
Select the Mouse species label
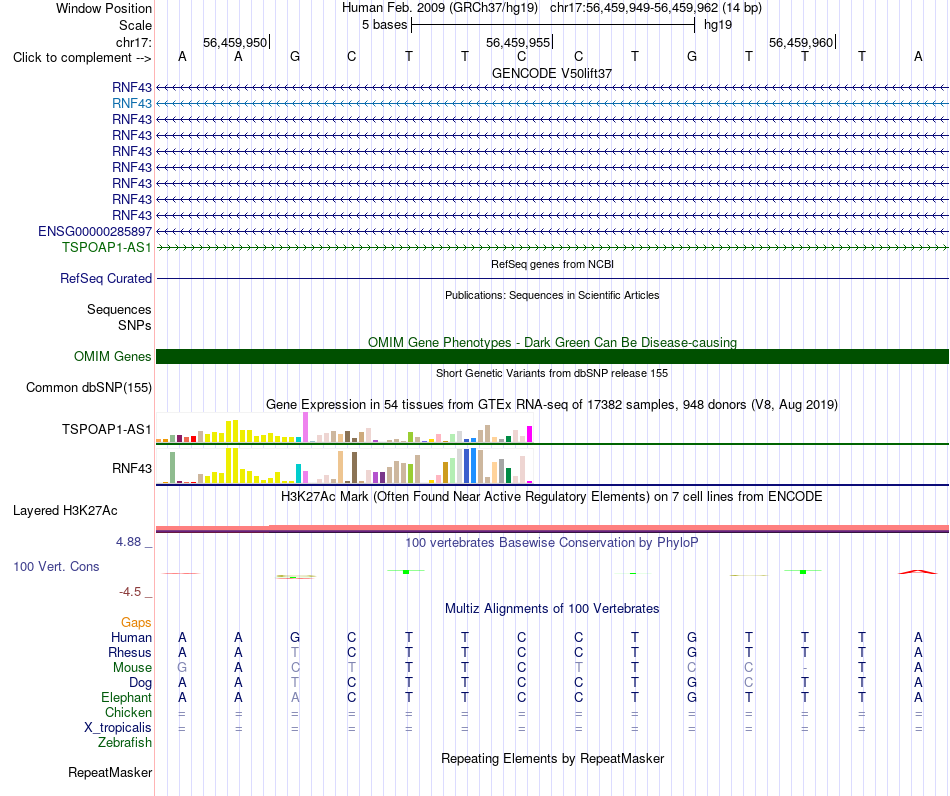[x=132, y=668]
